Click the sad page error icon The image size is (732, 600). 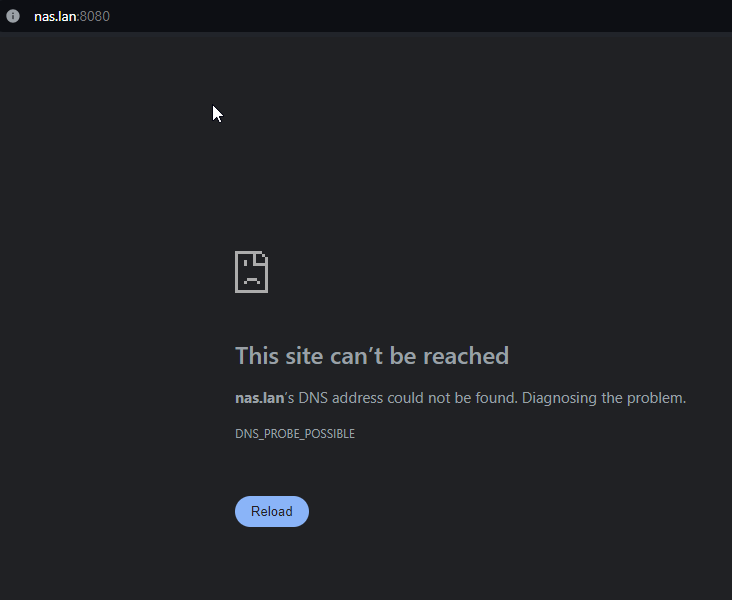[251, 272]
